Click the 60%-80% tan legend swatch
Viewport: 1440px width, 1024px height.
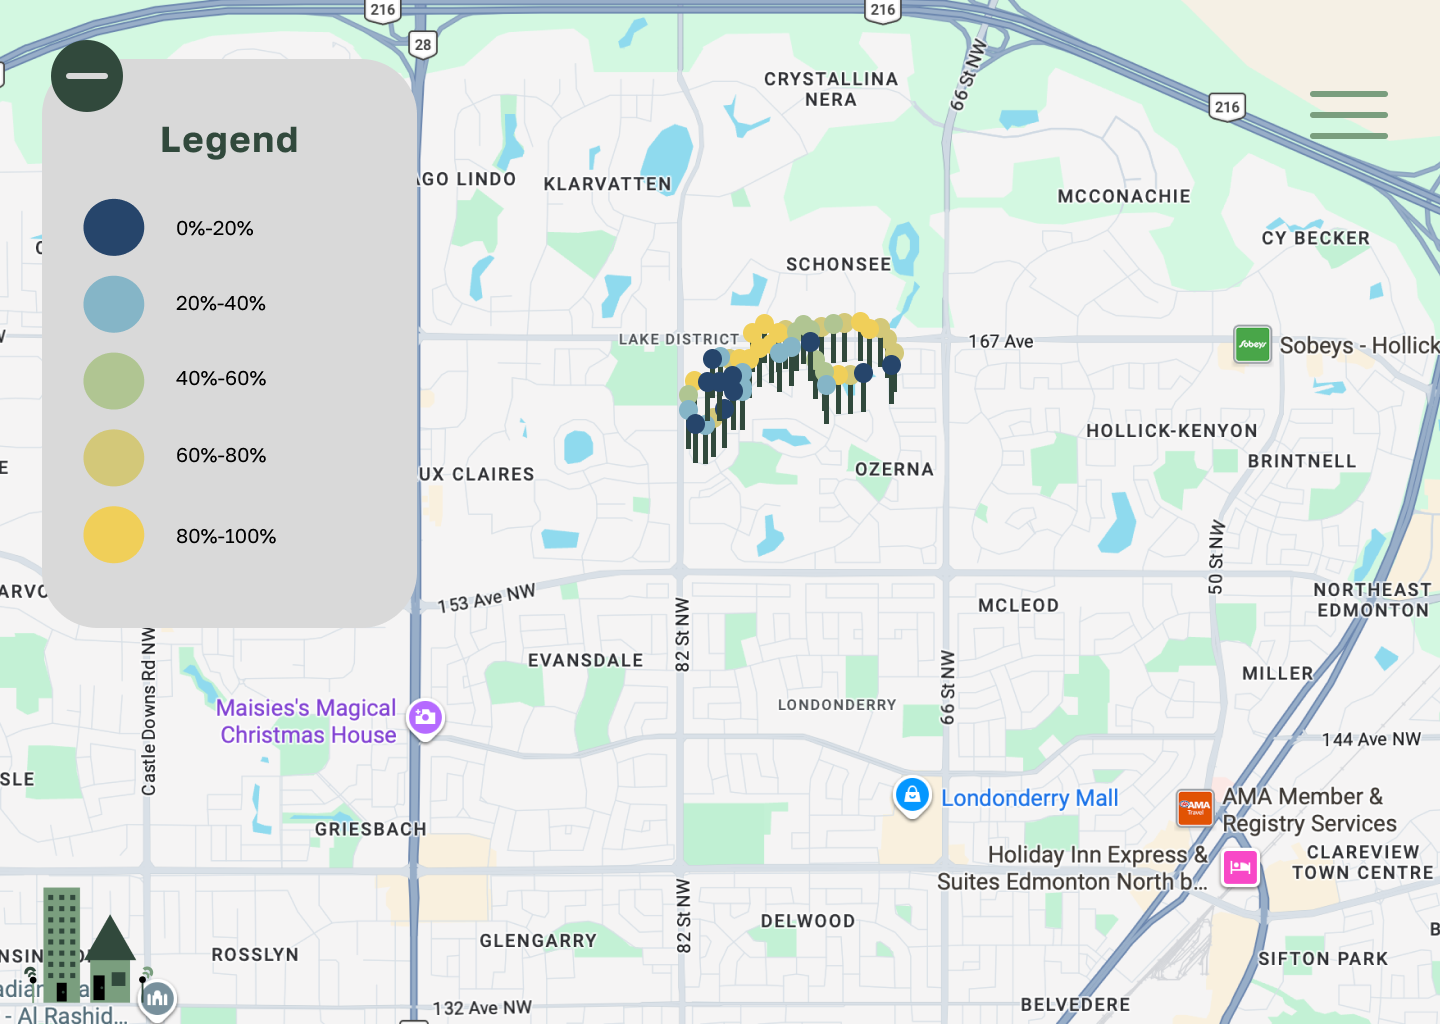pos(114,458)
